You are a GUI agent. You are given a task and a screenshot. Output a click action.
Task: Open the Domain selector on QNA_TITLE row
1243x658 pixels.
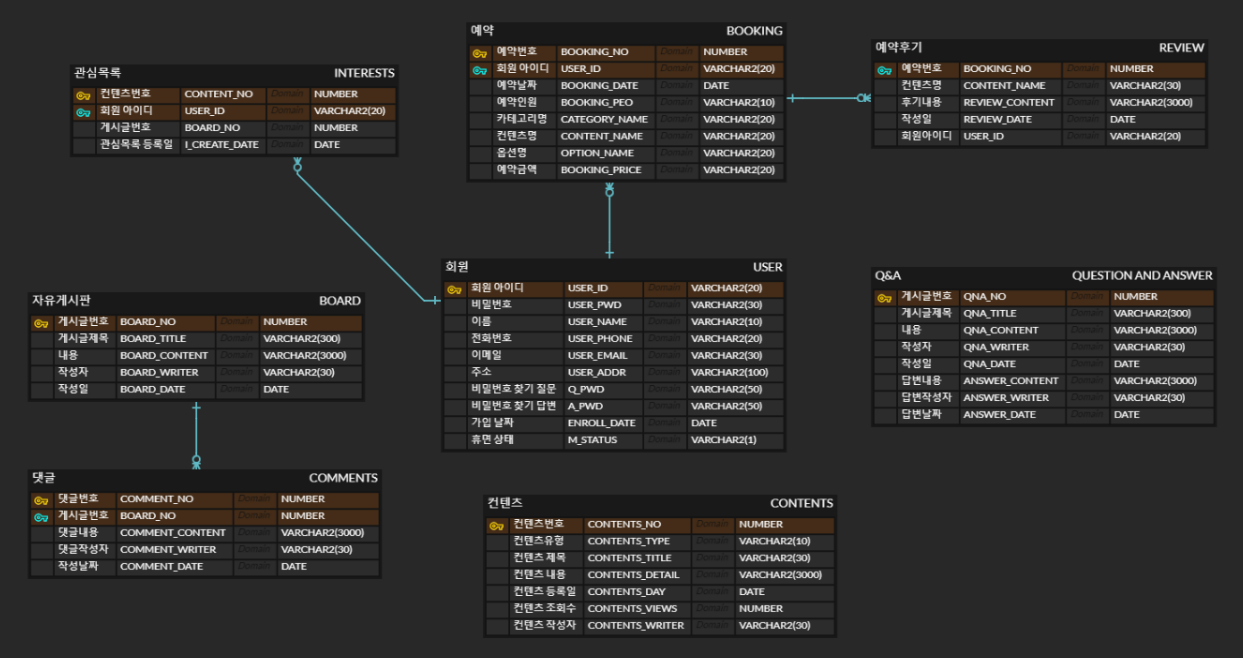tap(1086, 313)
